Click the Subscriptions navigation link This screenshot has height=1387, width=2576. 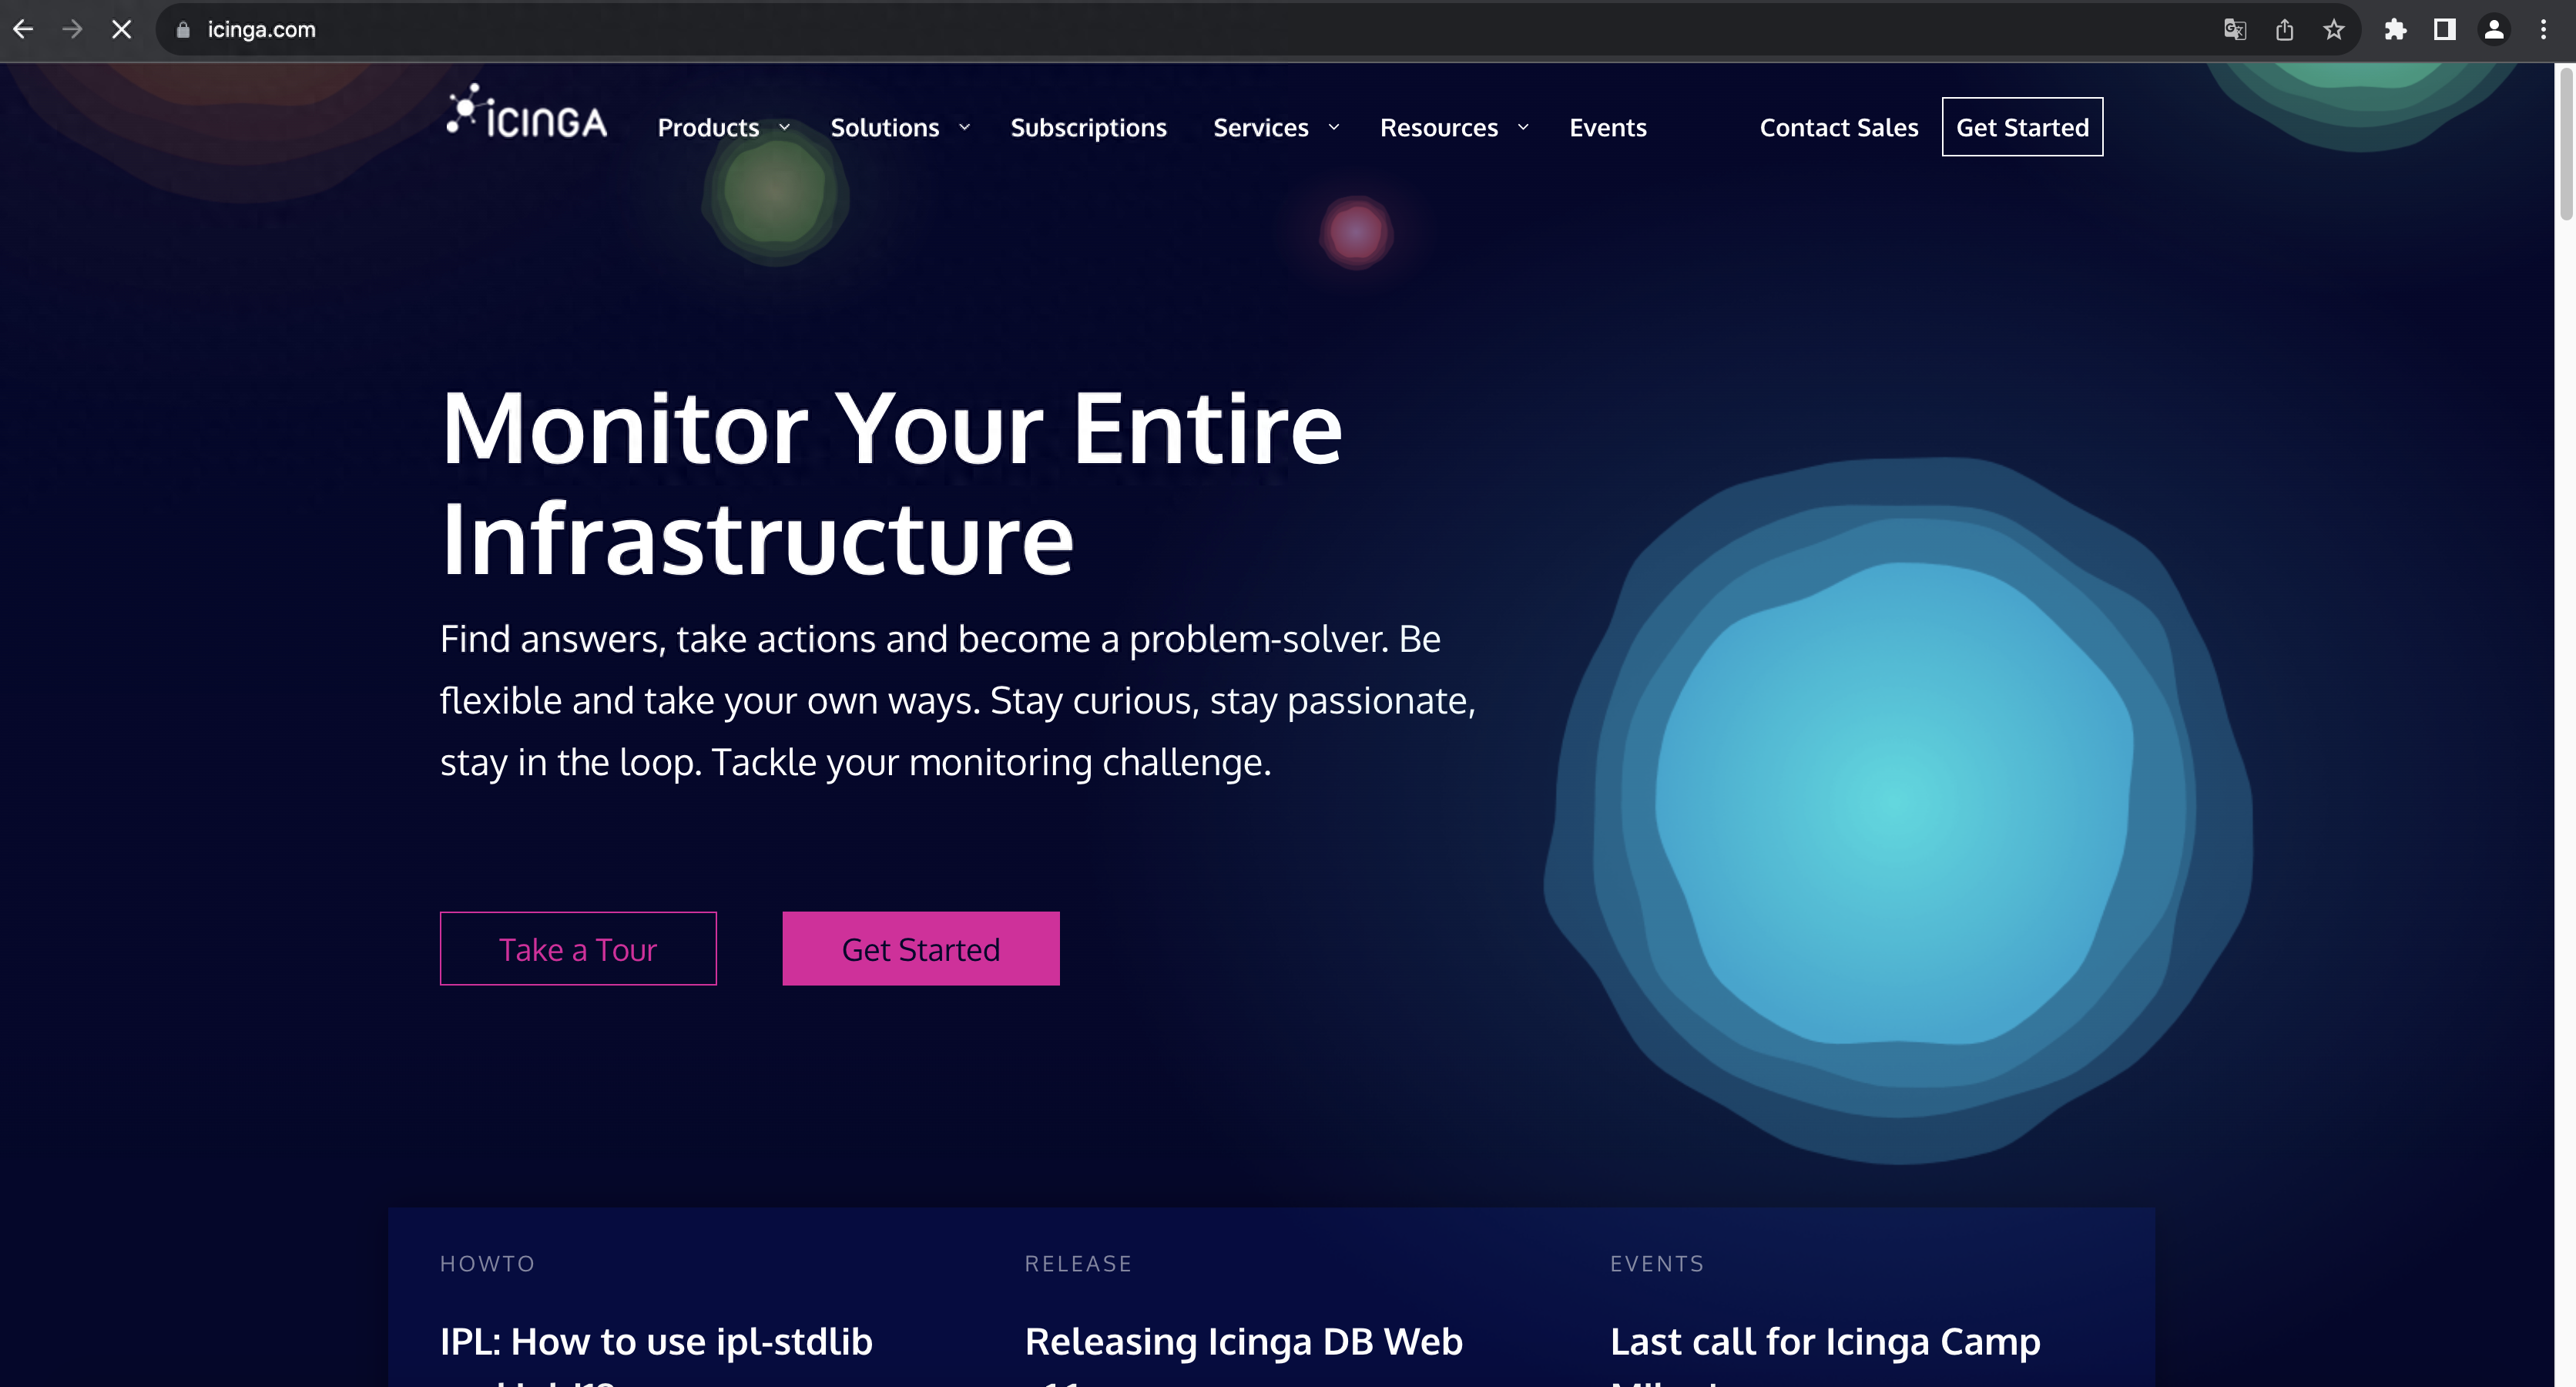point(1088,126)
